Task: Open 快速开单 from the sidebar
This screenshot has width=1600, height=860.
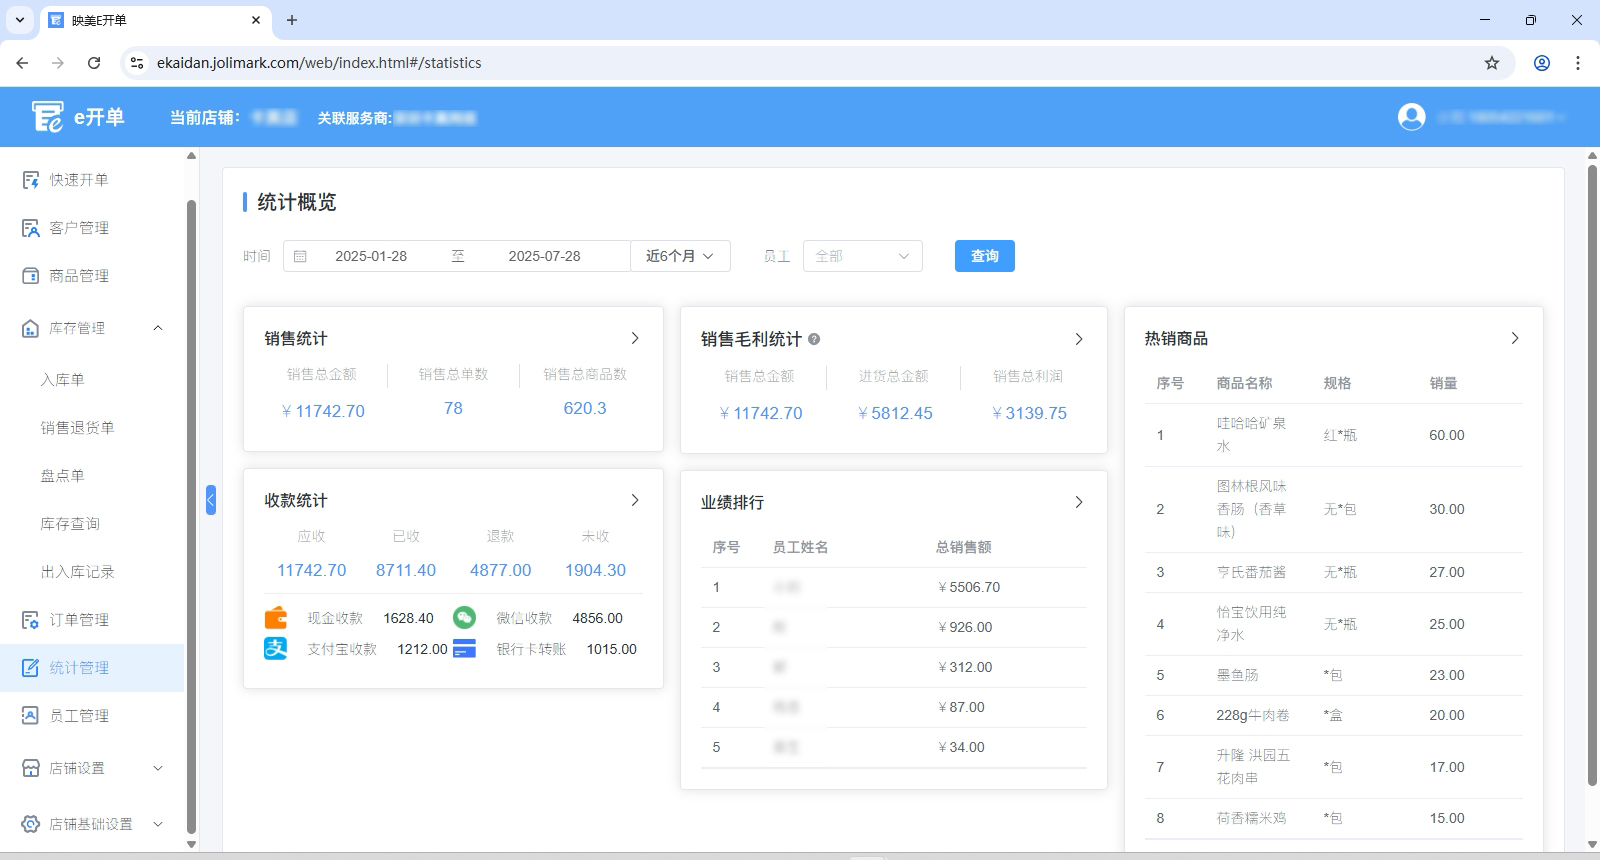Action: [x=79, y=180]
